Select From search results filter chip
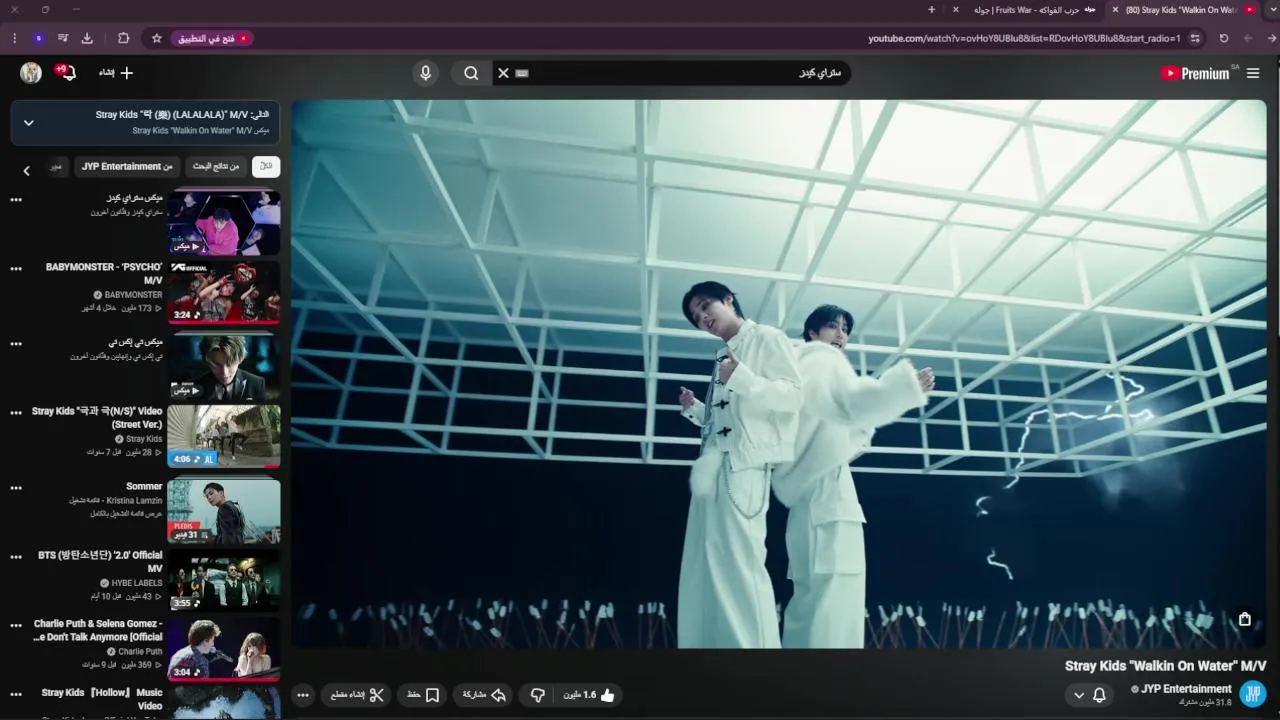Image resolution: width=1280 pixels, height=720 pixels. pos(216,167)
